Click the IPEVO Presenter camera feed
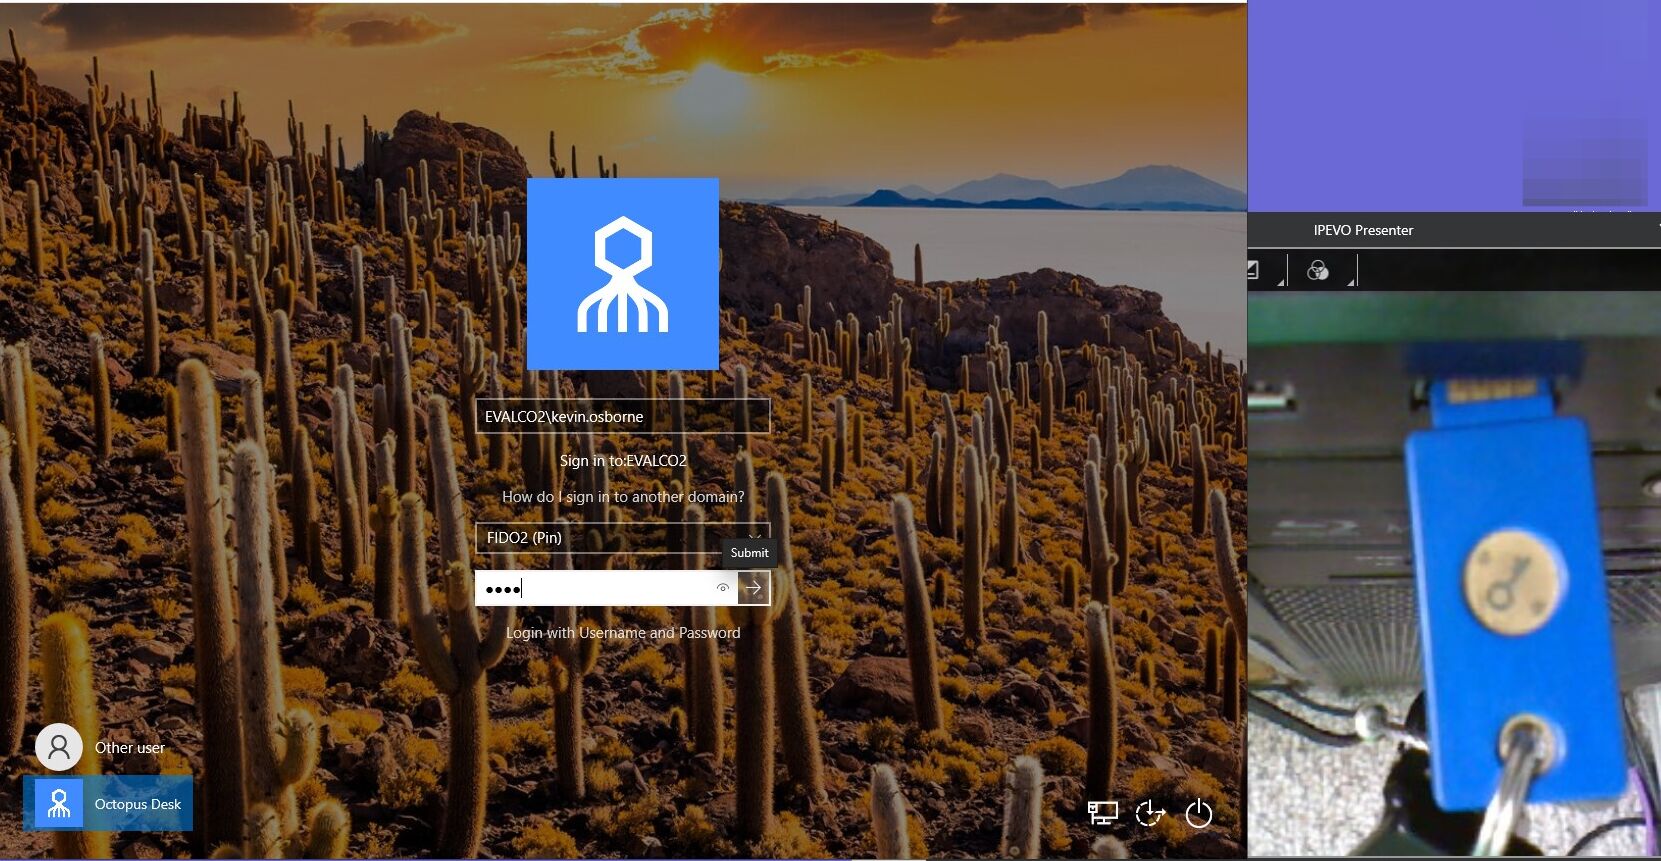The width and height of the screenshot is (1661, 861). click(1454, 574)
